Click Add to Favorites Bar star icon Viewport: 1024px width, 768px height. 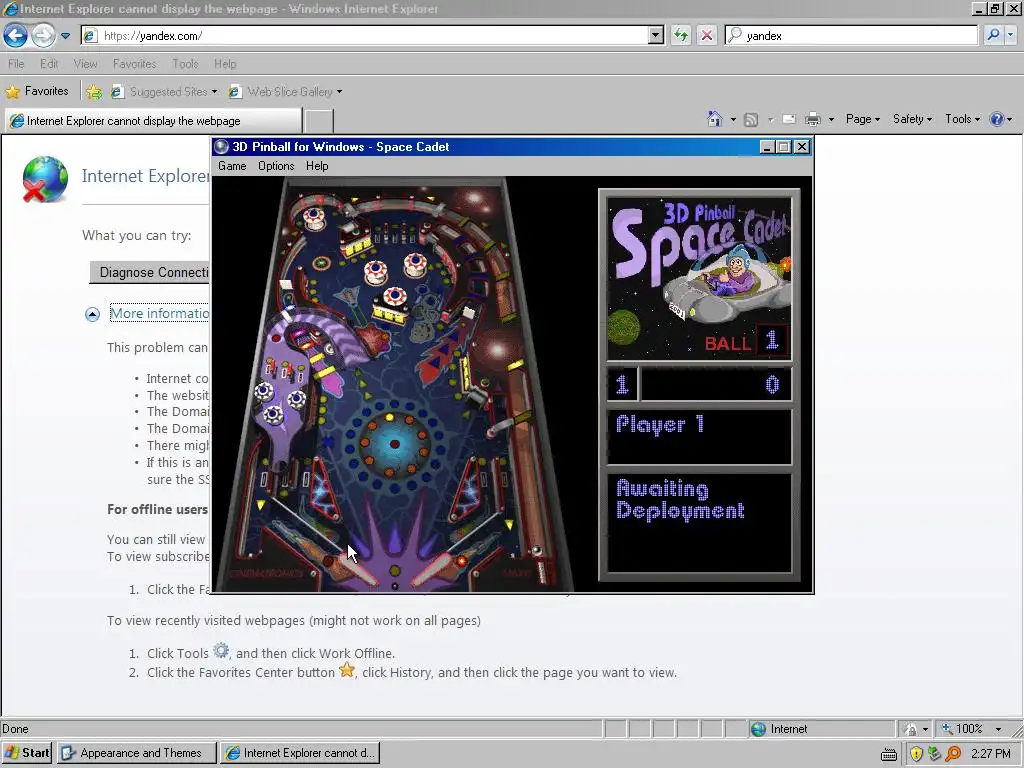(94, 92)
